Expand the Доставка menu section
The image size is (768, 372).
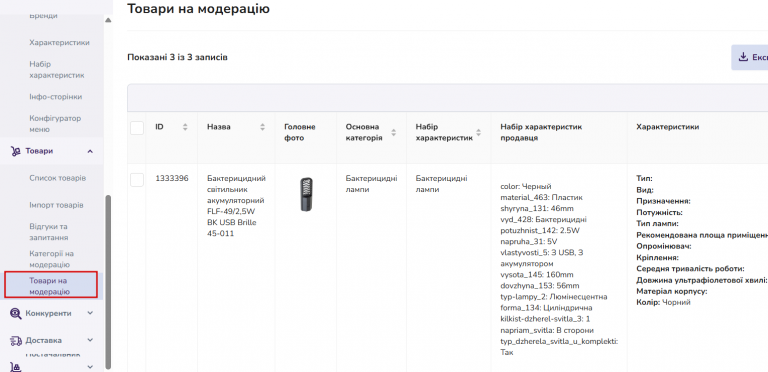(90, 340)
